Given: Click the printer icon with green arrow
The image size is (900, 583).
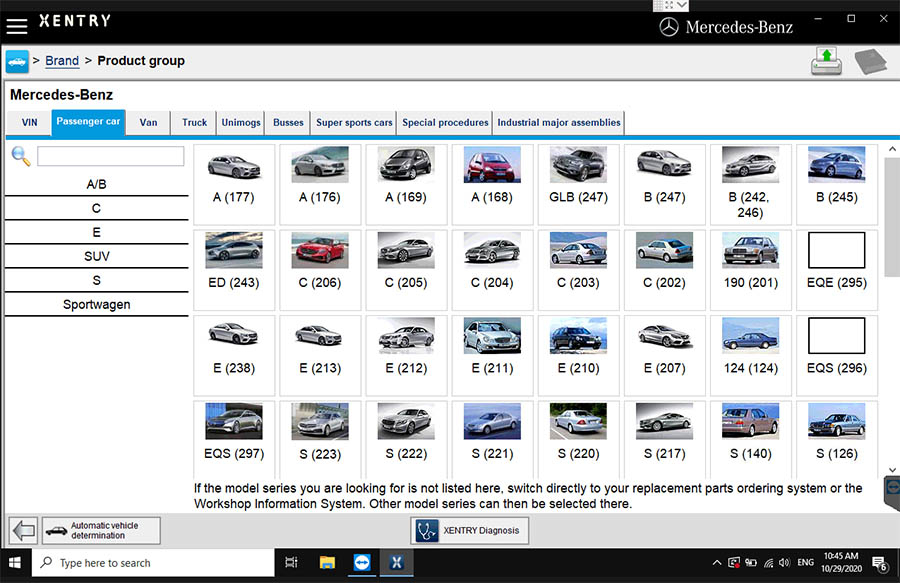Looking at the screenshot, I should (x=827, y=61).
